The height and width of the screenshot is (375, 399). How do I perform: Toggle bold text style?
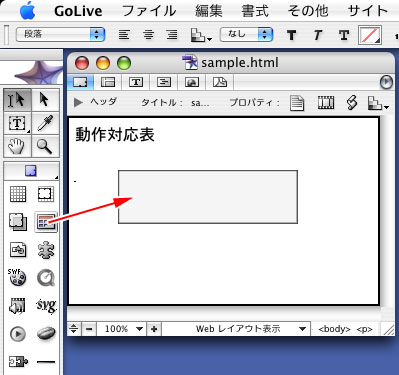292,35
